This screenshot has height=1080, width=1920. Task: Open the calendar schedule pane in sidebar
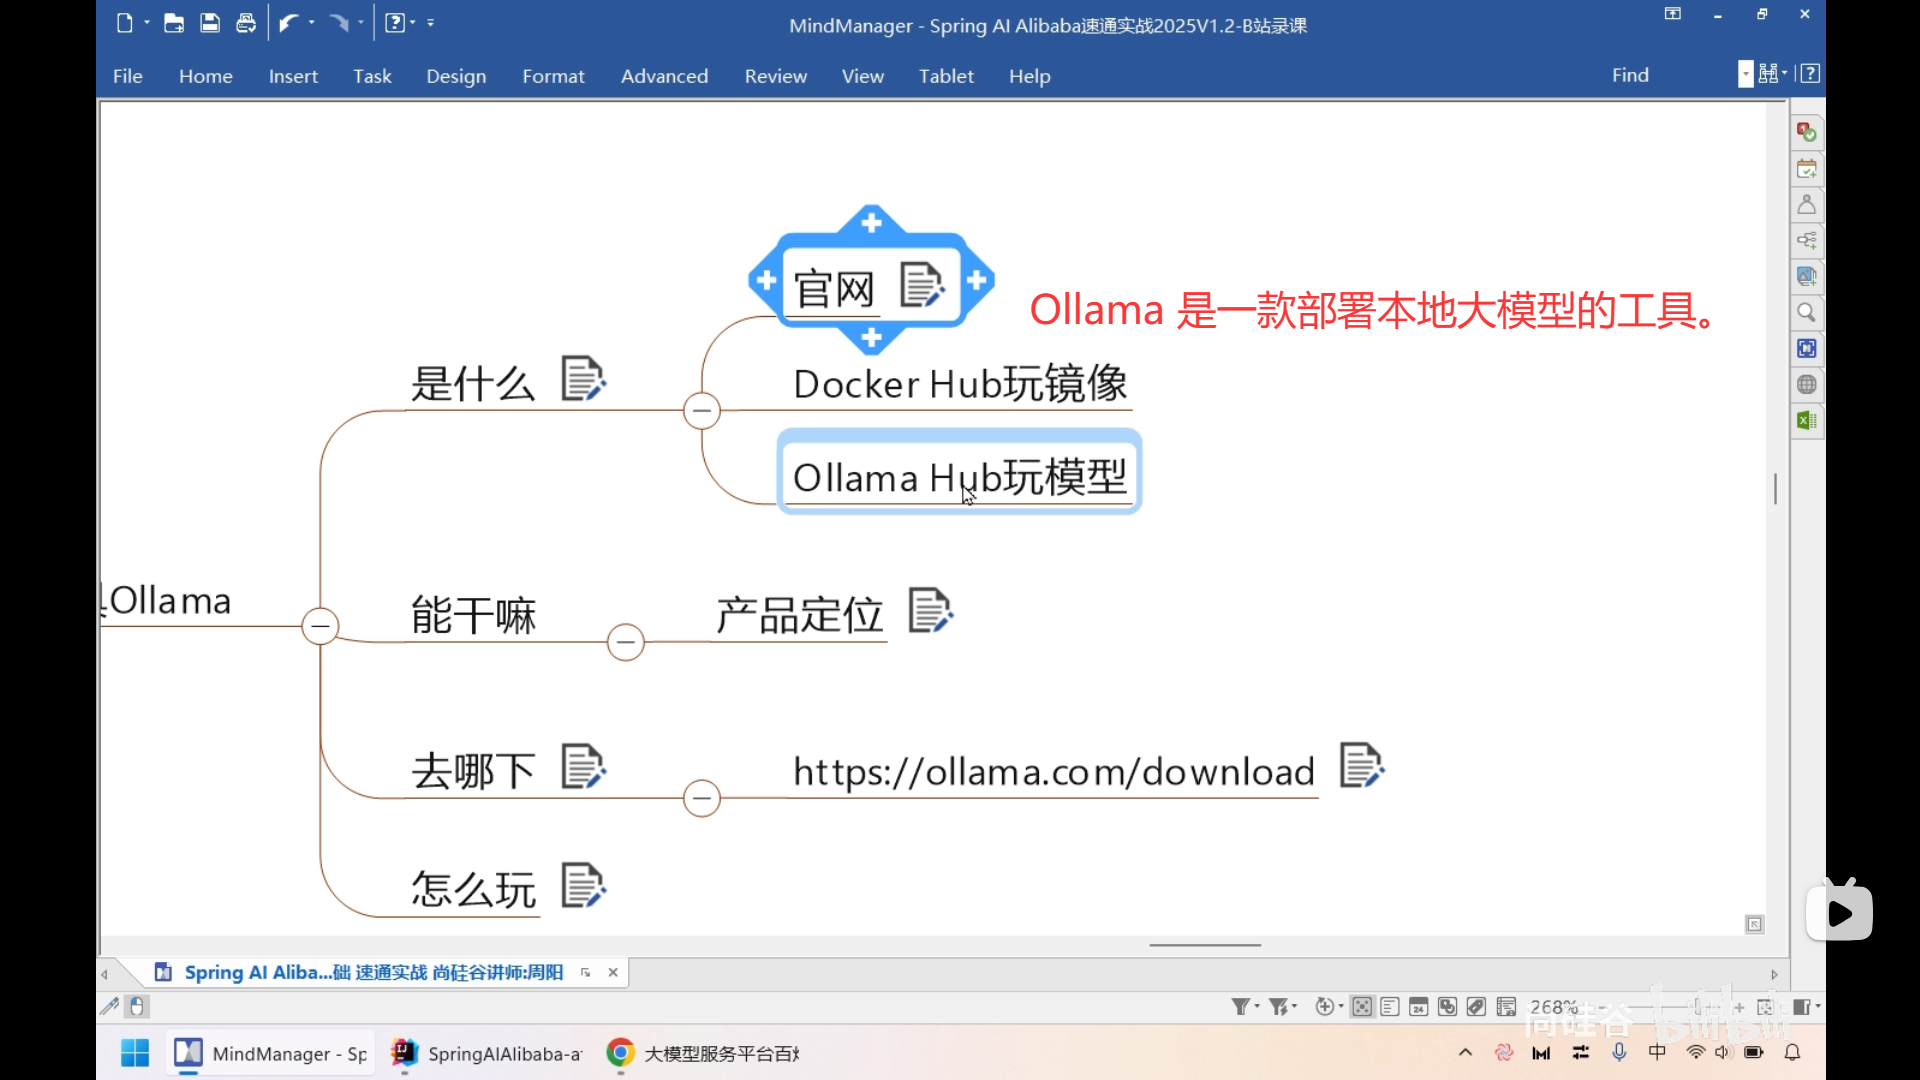tap(1806, 169)
